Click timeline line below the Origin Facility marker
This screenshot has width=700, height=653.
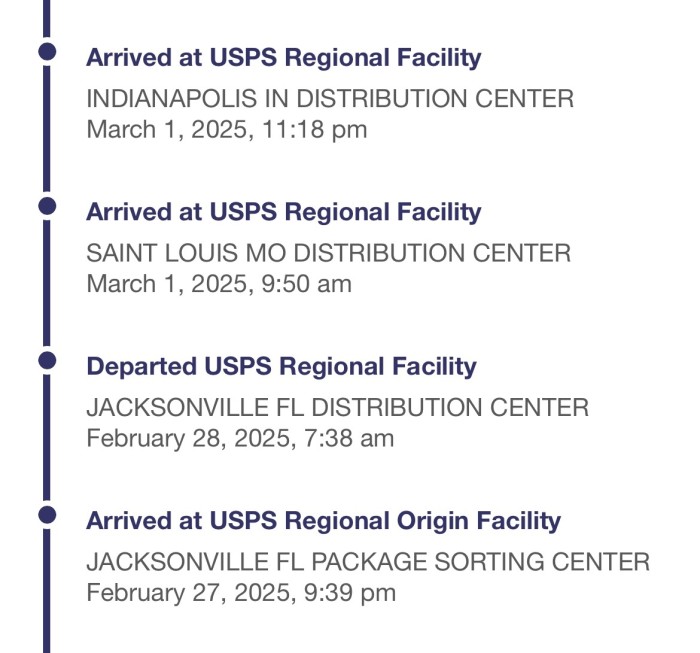point(47,591)
